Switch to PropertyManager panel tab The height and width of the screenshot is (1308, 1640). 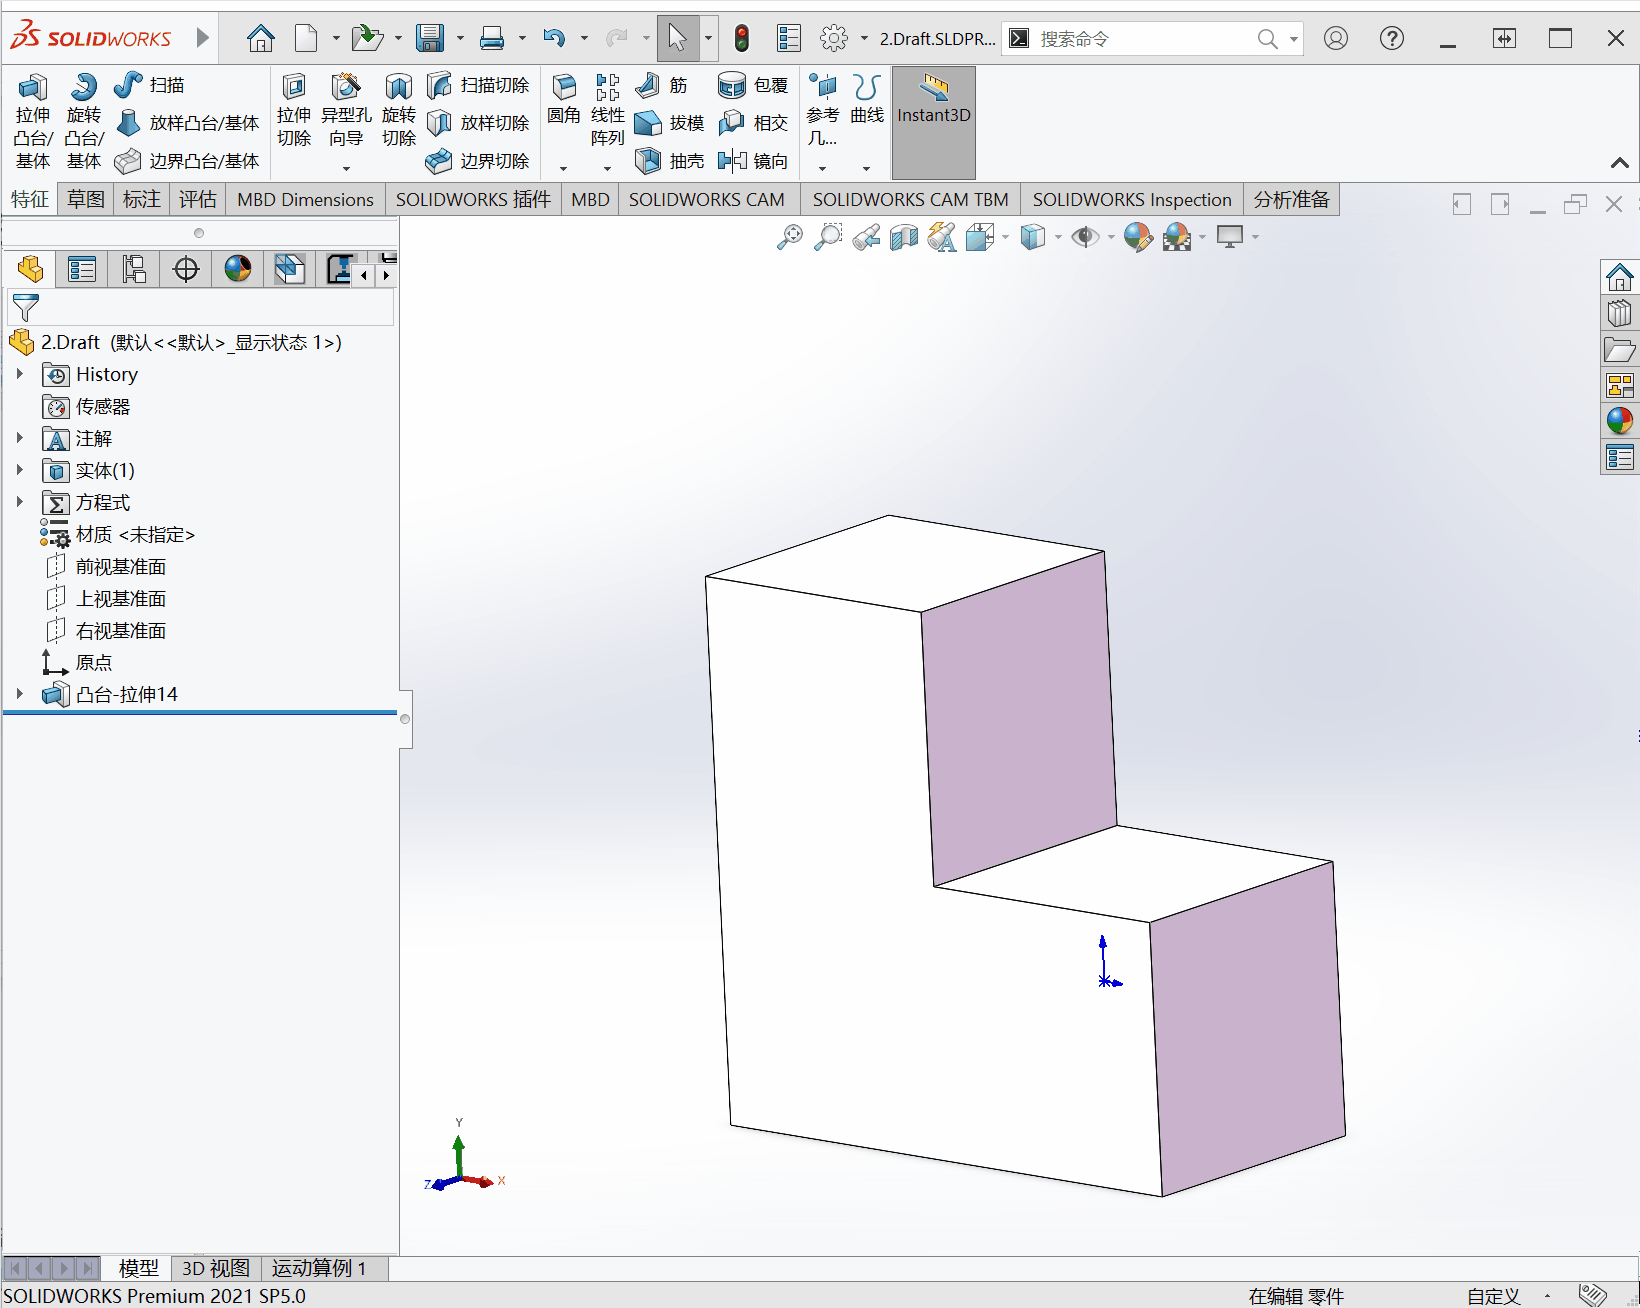82,269
